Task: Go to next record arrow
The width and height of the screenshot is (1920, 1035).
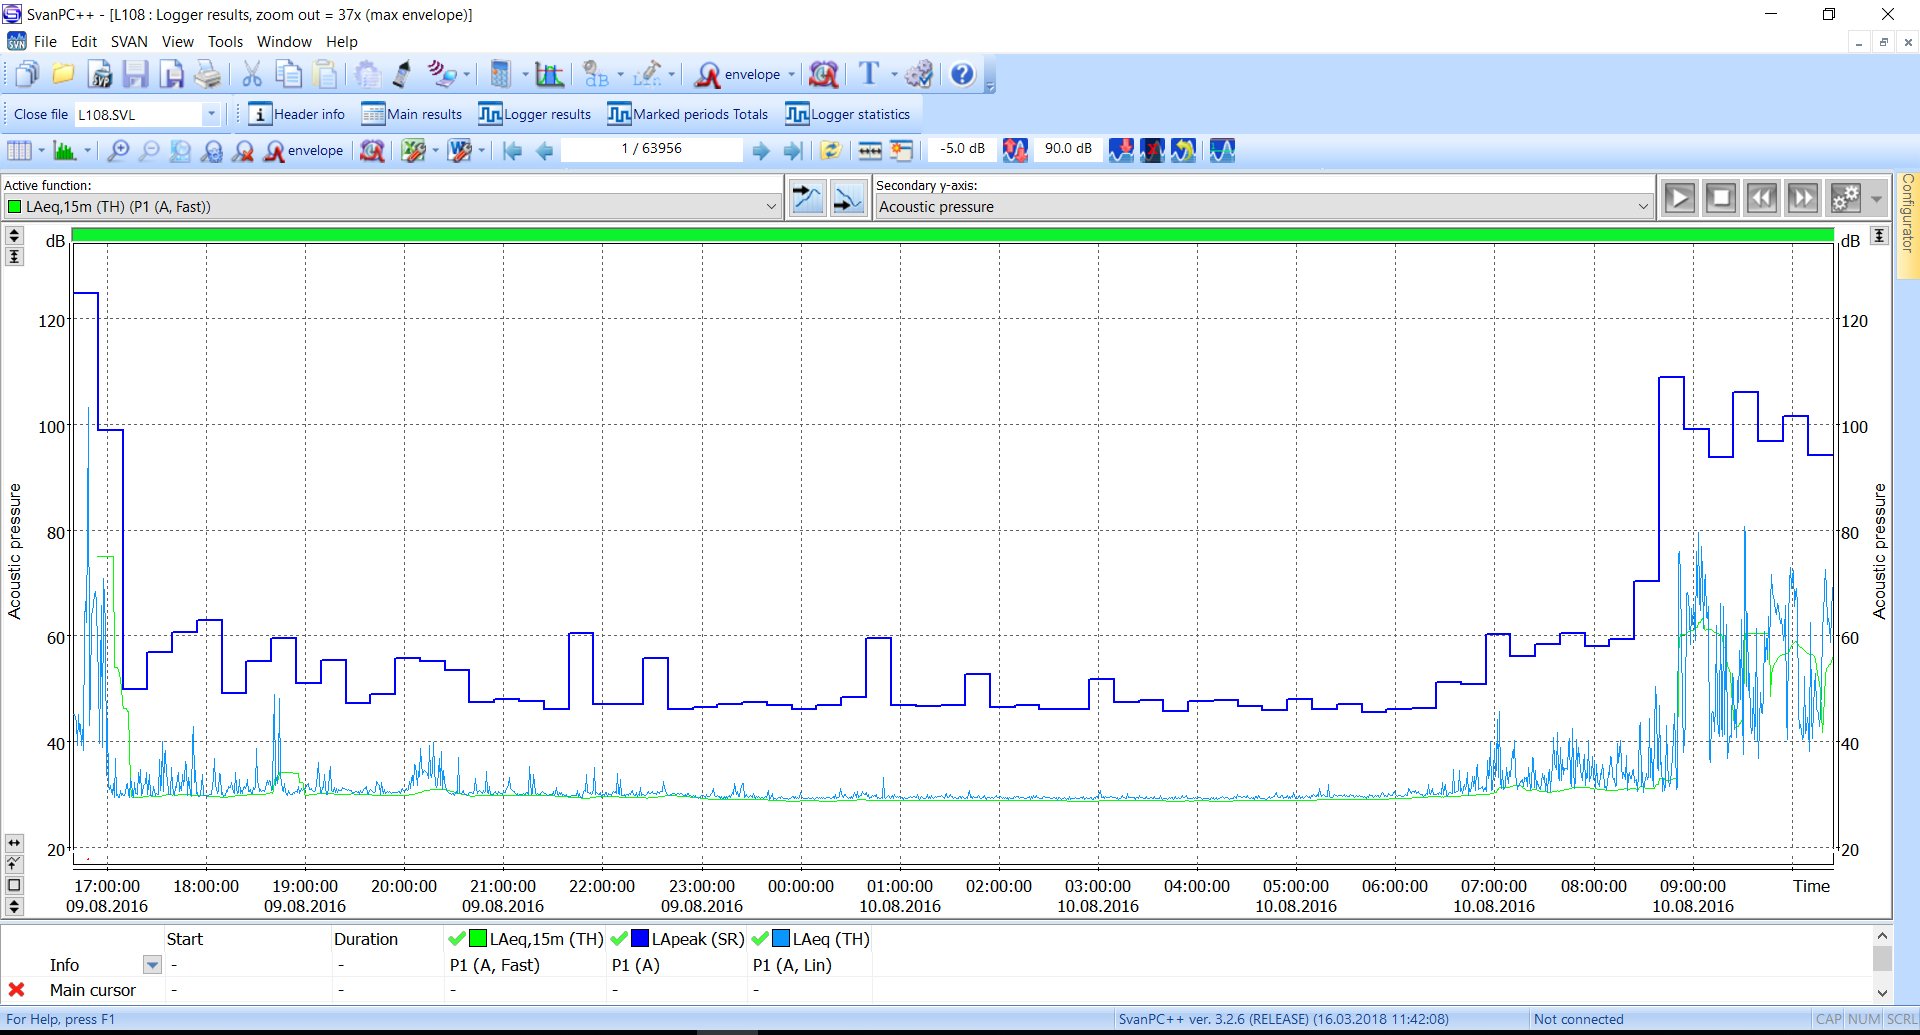Action: click(x=761, y=151)
